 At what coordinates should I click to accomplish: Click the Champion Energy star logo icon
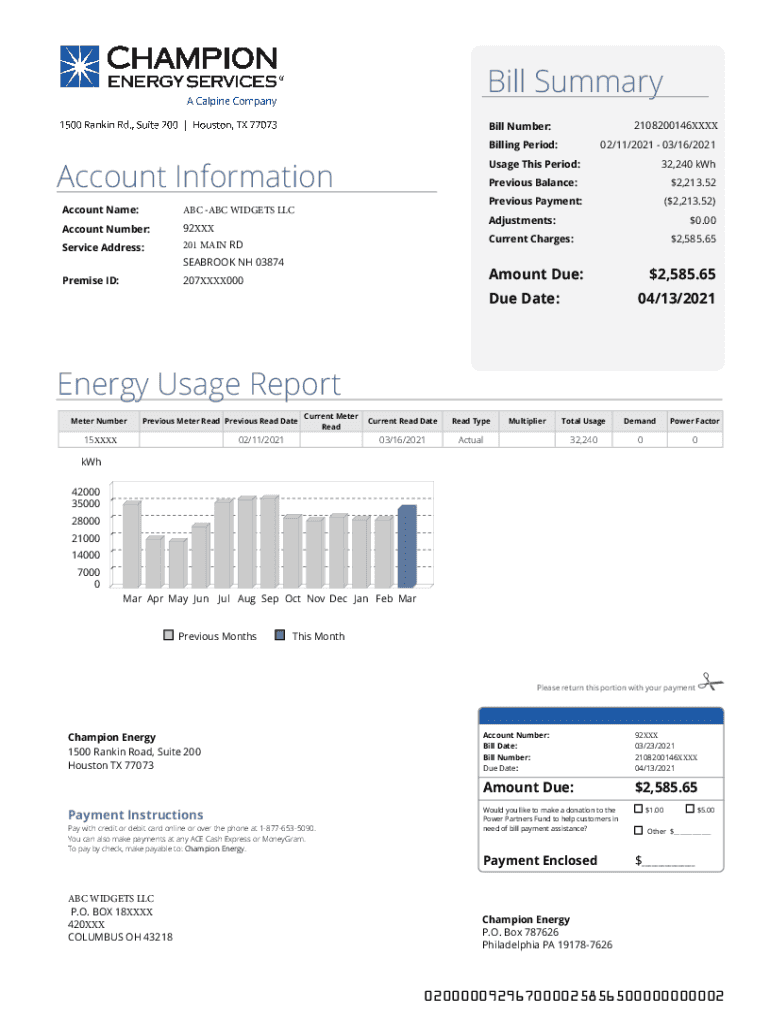pyautogui.click(x=80, y=66)
